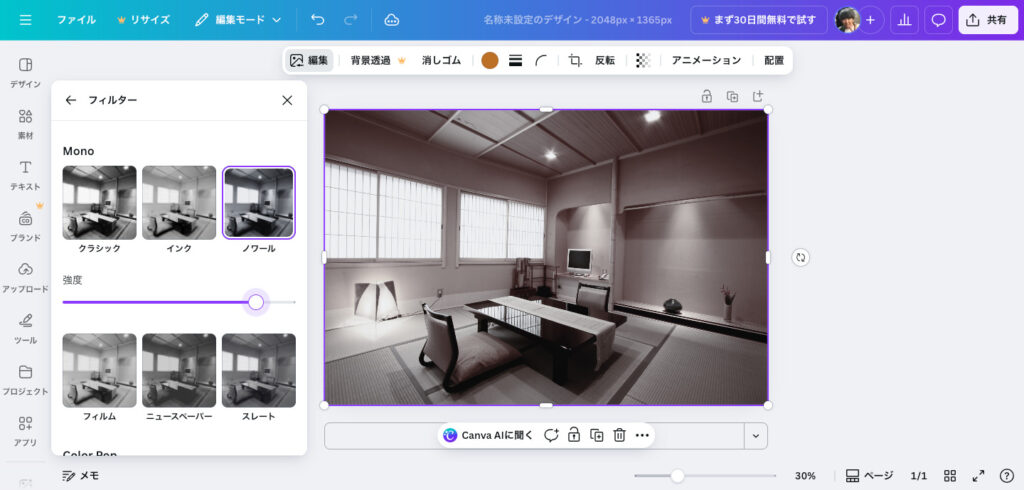Click the crop icon in the toolbar
This screenshot has height=490, width=1024.
pyautogui.click(x=575, y=60)
